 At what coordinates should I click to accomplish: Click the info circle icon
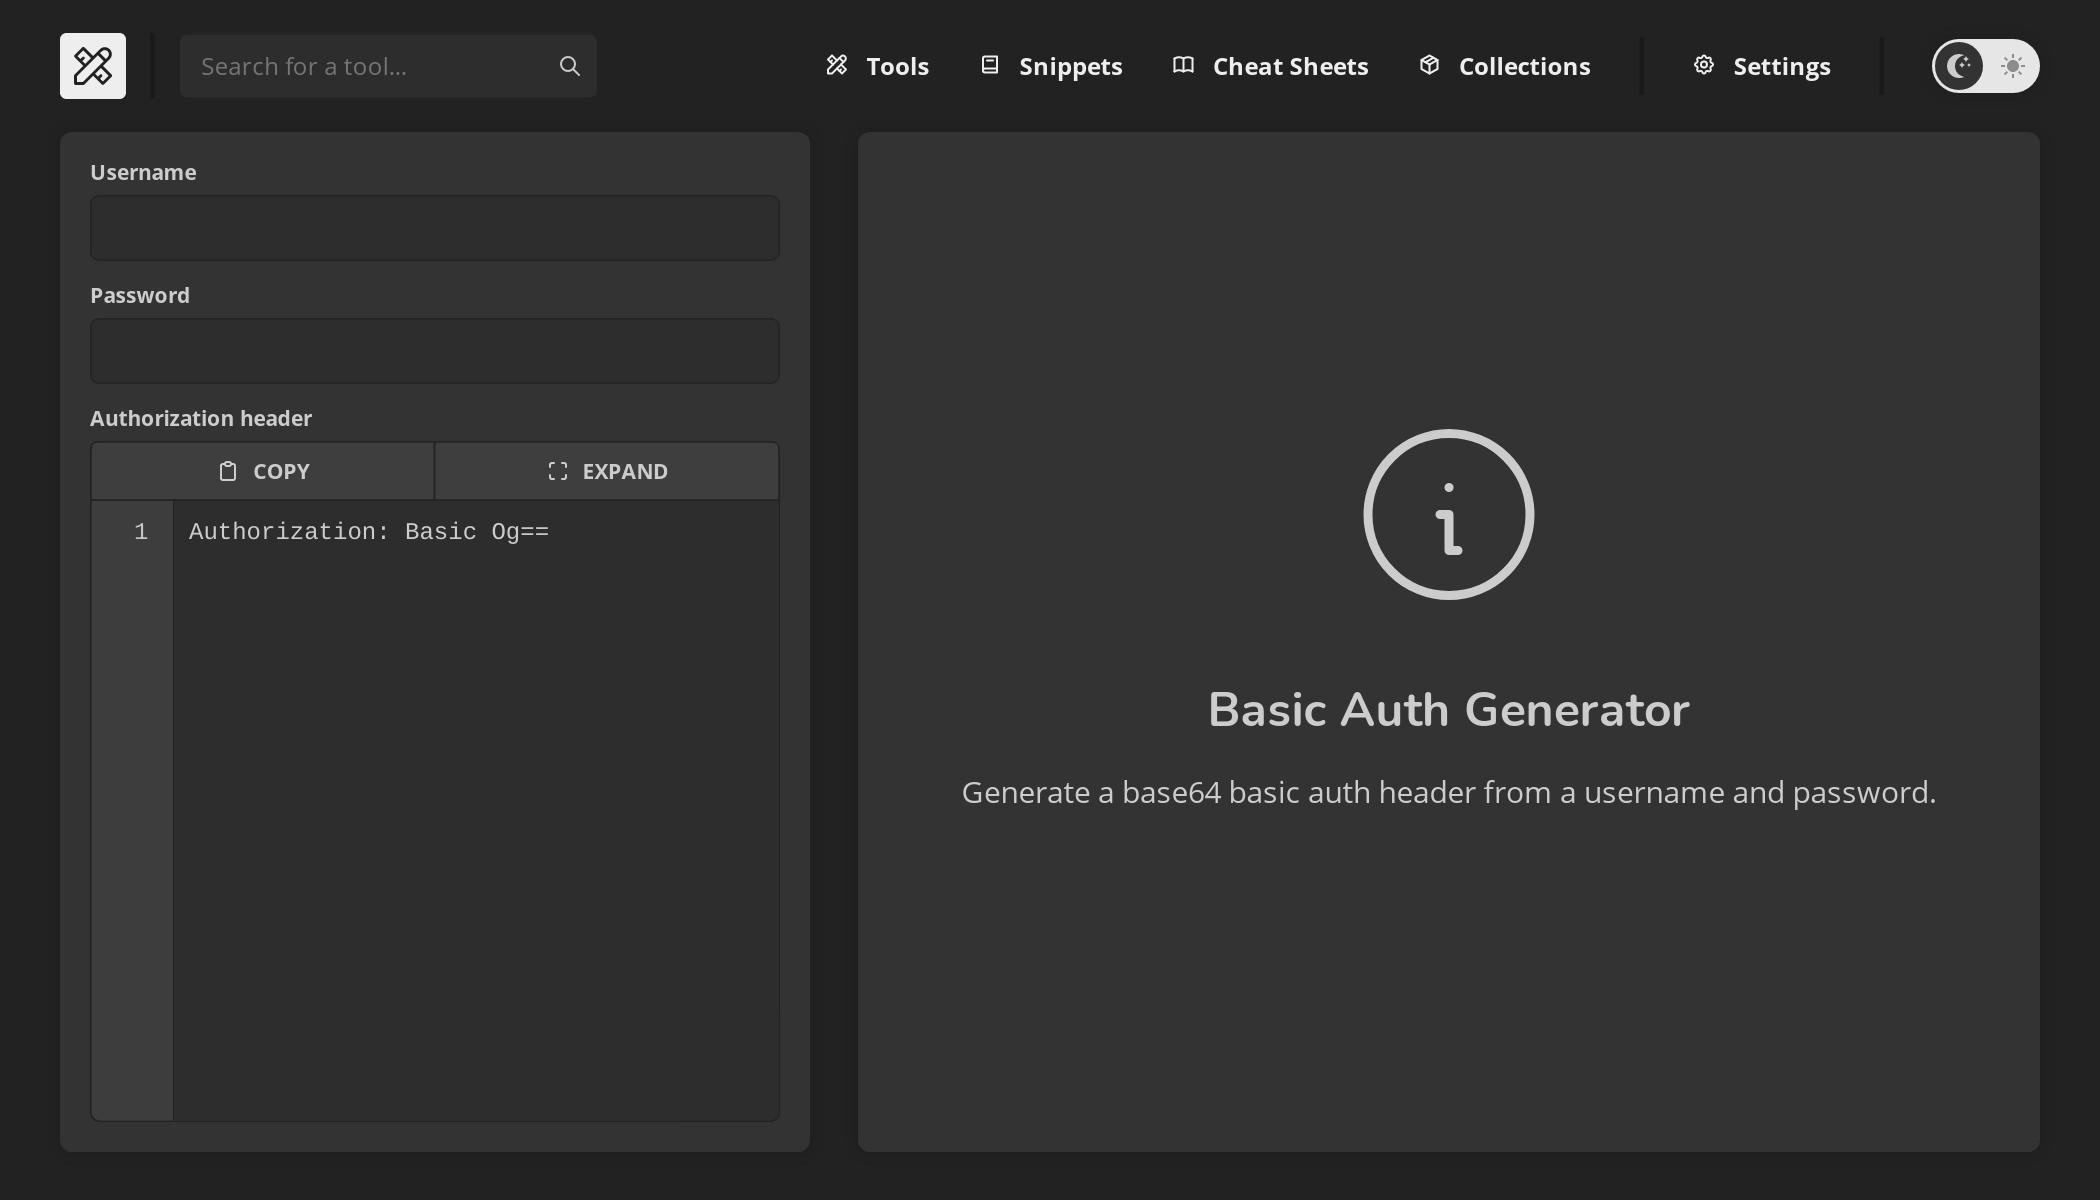click(x=1449, y=515)
